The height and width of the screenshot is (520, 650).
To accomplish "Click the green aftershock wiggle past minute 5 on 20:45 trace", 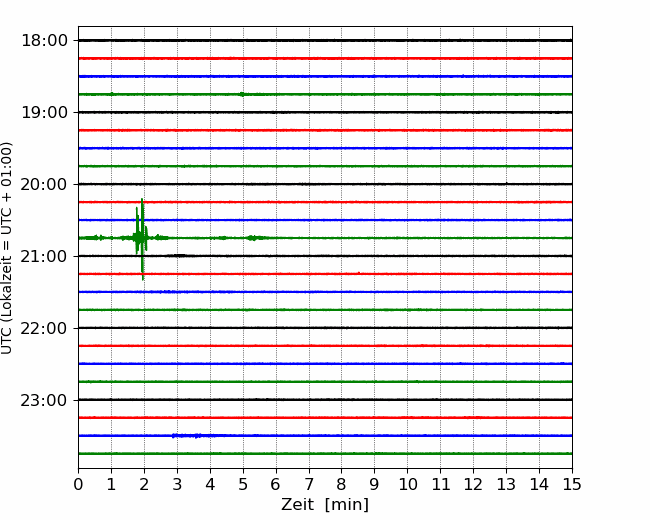I will [x=256, y=238].
